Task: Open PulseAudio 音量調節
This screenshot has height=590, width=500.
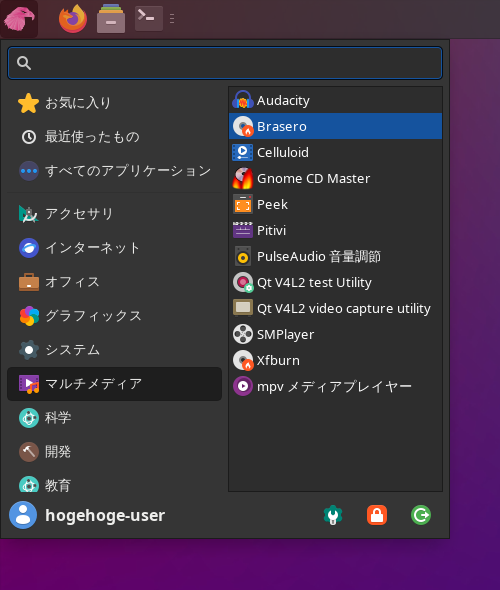Action: (x=335, y=256)
